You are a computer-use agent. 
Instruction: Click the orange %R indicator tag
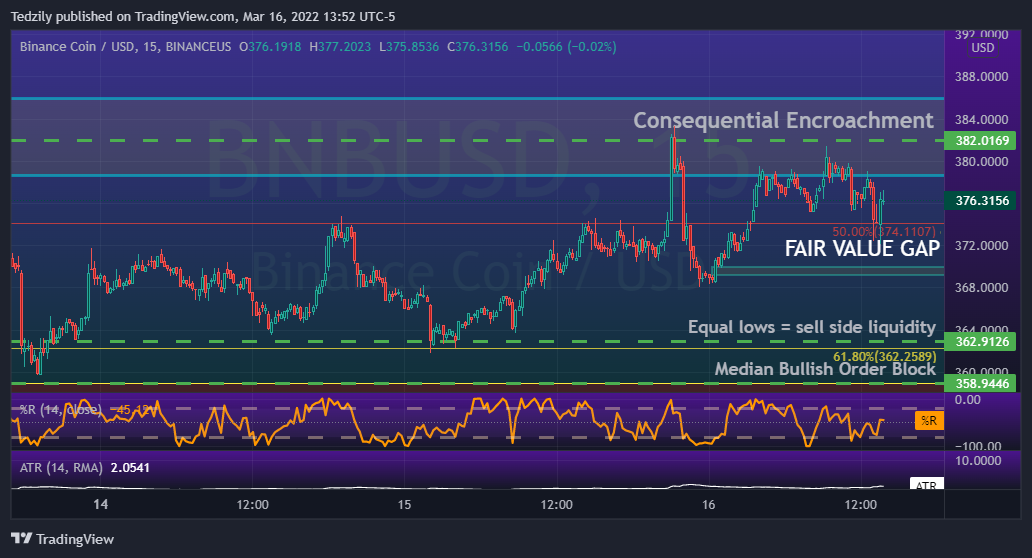929,420
